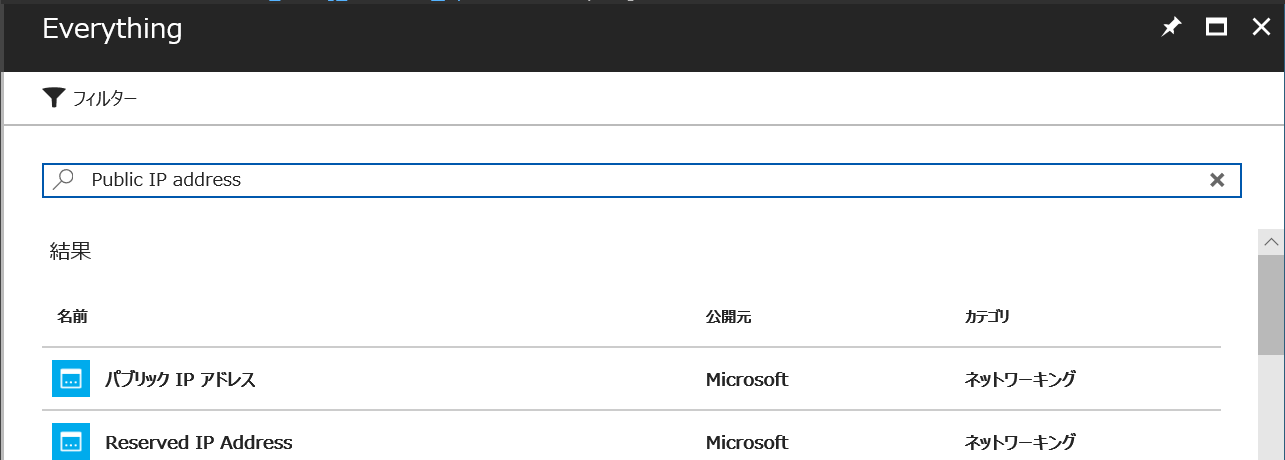
Task: Pin the Everything blade with pin icon
Action: click(x=1170, y=28)
